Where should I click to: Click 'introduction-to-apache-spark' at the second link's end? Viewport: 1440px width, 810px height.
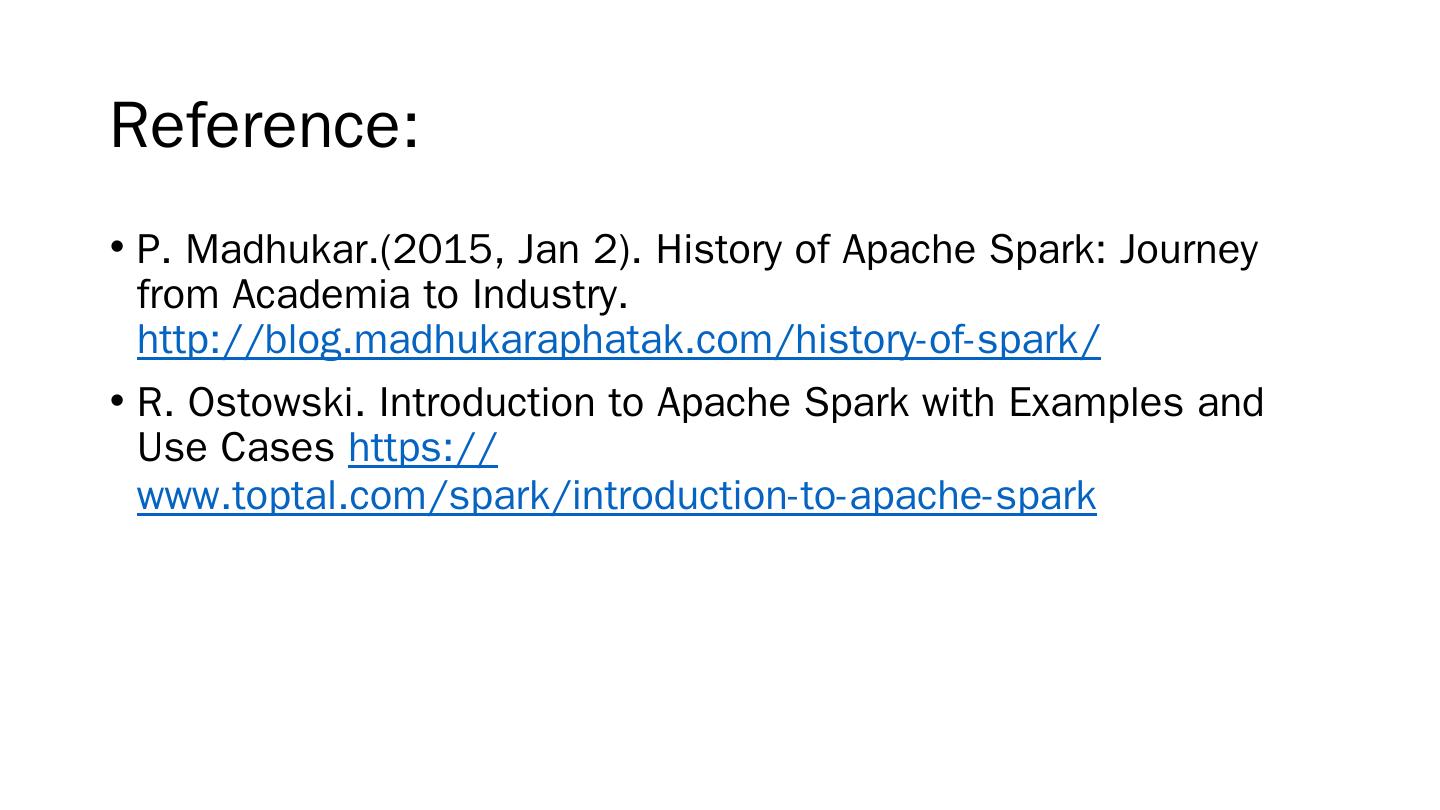(835, 496)
